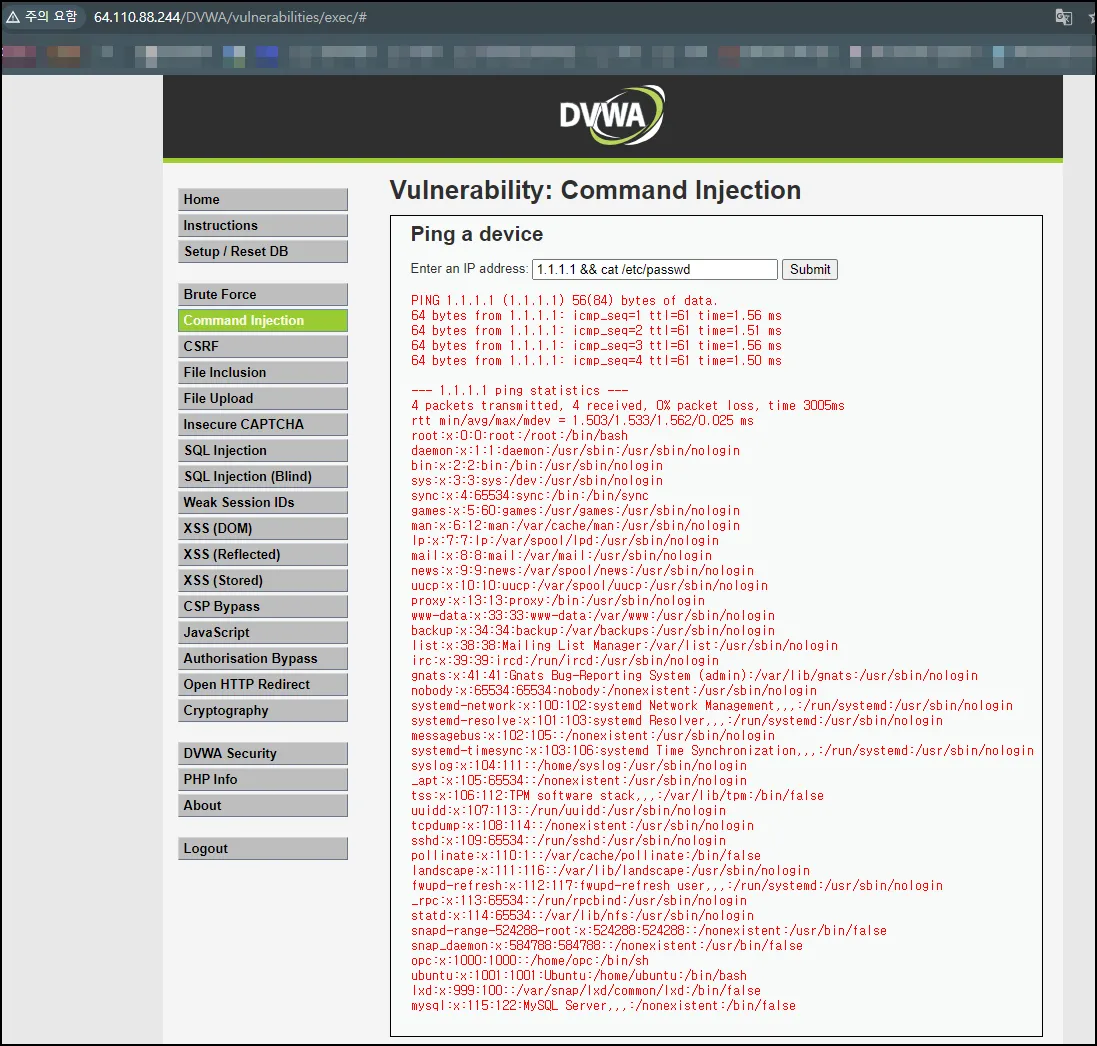The height and width of the screenshot is (1046, 1097).
Task: Open DVWA Security settings
Action: (x=262, y=754)
